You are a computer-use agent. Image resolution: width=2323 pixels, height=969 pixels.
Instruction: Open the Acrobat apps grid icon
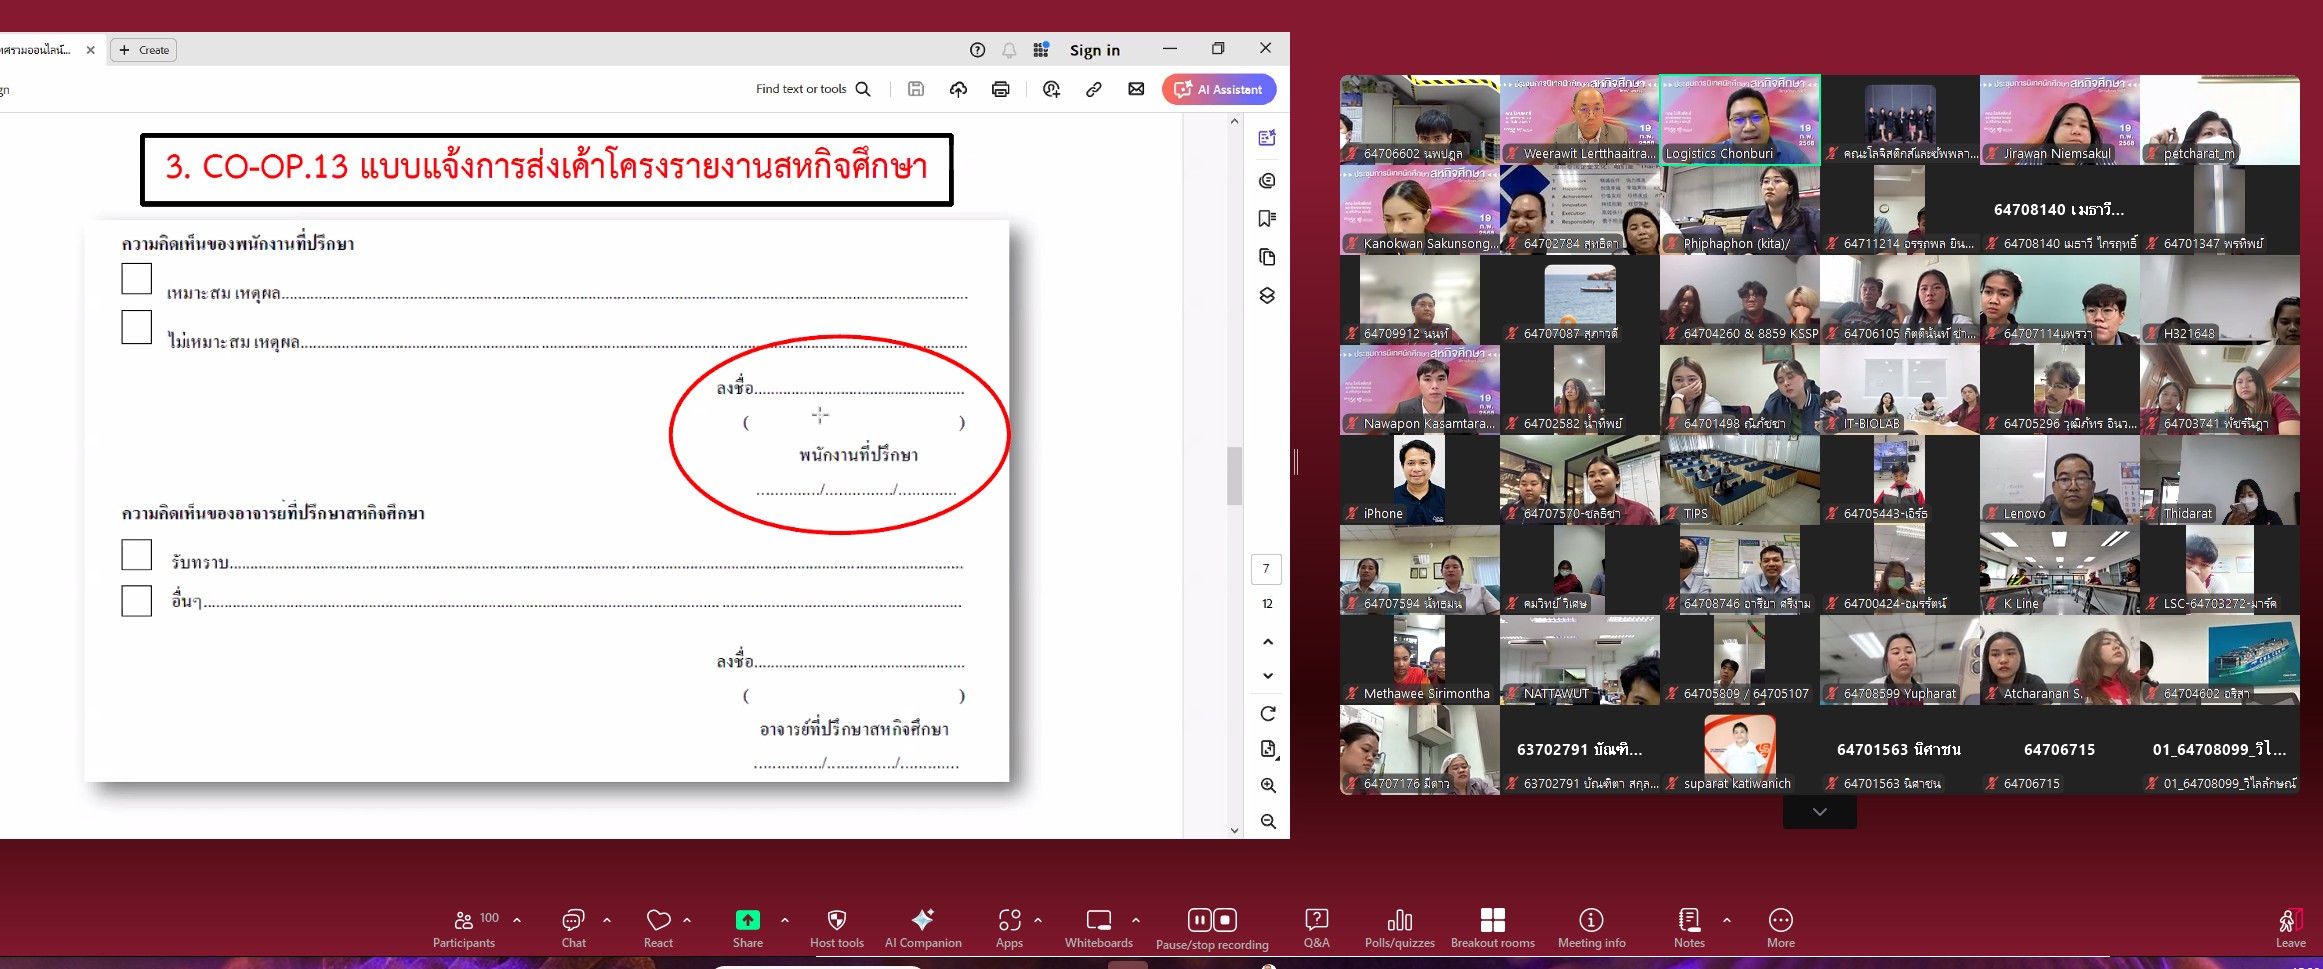[1041, 50]
